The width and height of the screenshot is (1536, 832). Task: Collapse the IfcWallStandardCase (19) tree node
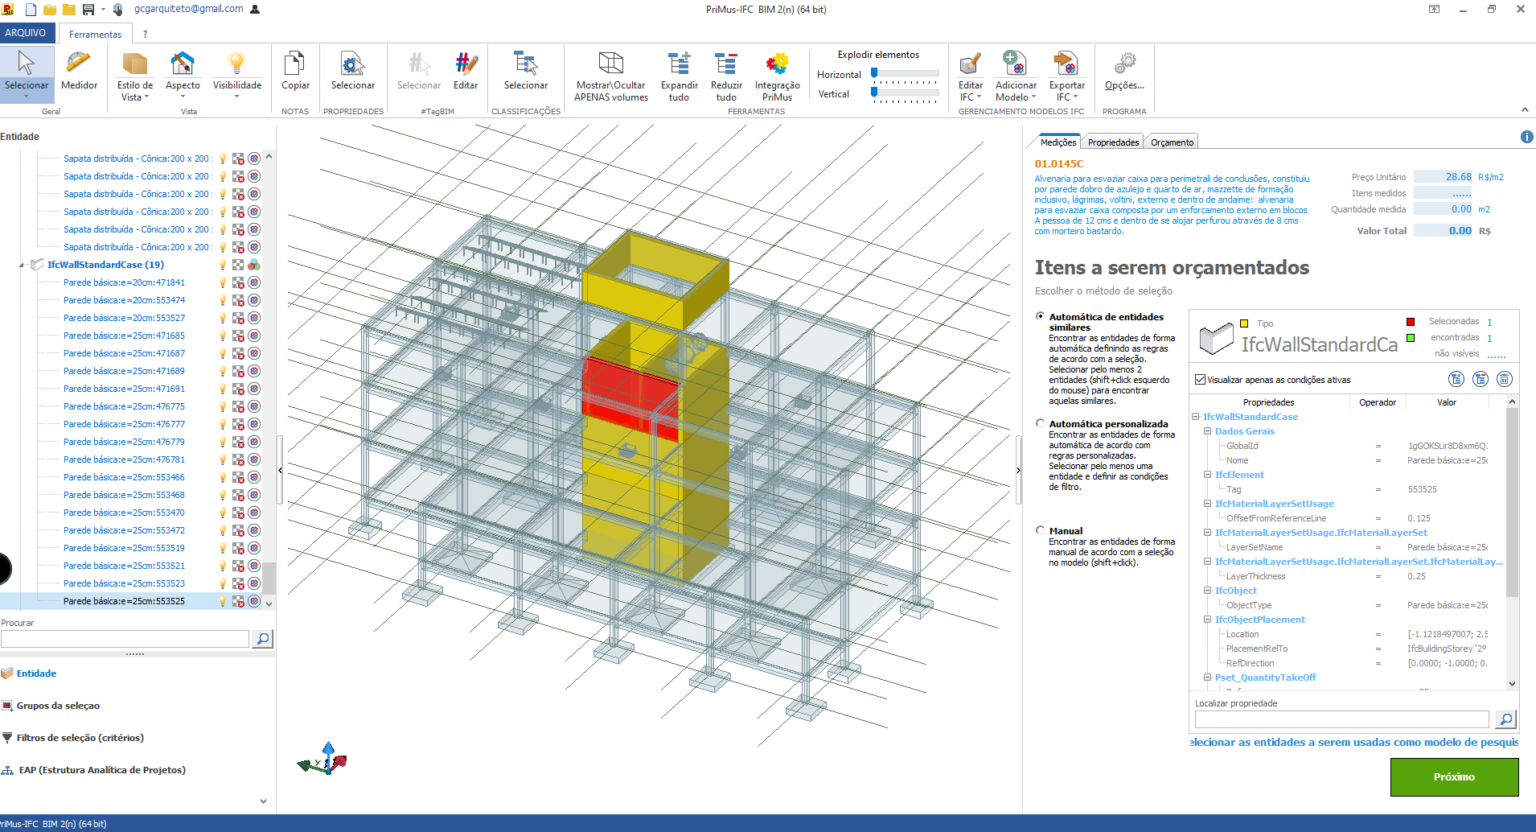[23, 264]
